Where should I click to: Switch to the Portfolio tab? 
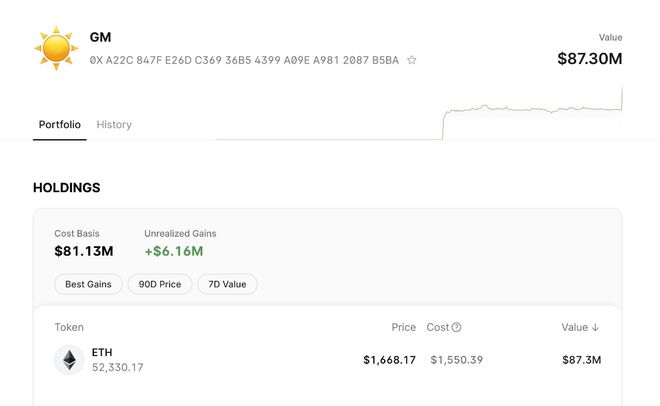point(59,125)
